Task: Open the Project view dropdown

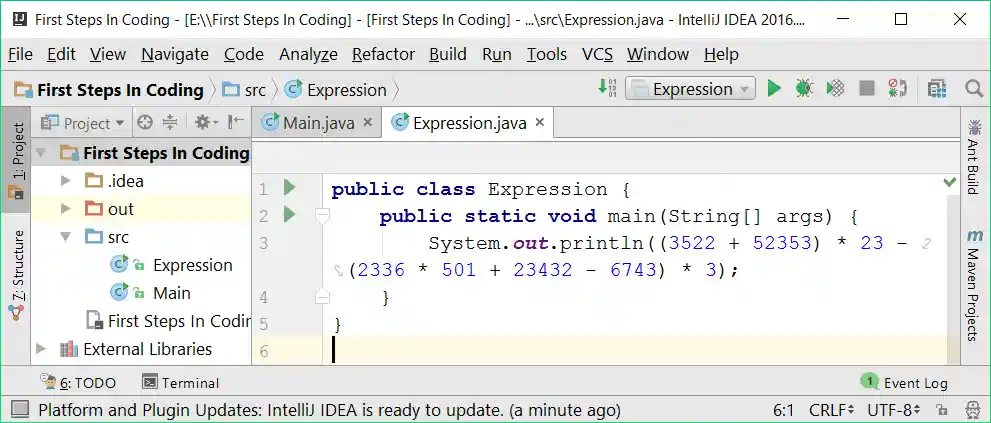Action: point(83,123)
